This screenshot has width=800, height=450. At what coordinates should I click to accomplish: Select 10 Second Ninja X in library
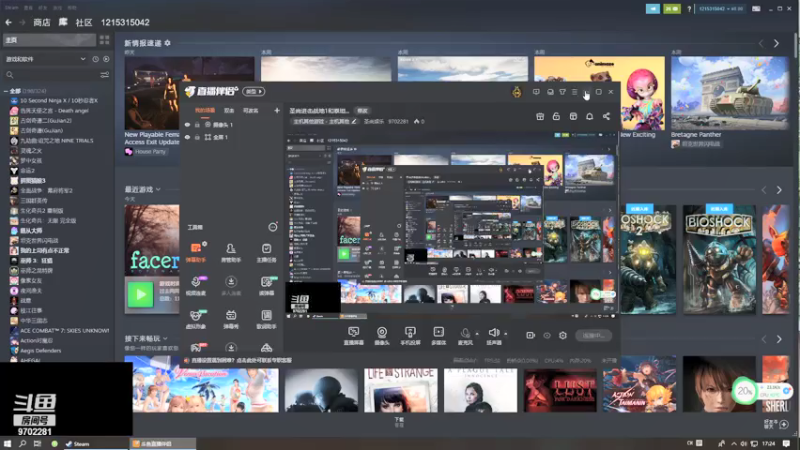click(59, 101)
